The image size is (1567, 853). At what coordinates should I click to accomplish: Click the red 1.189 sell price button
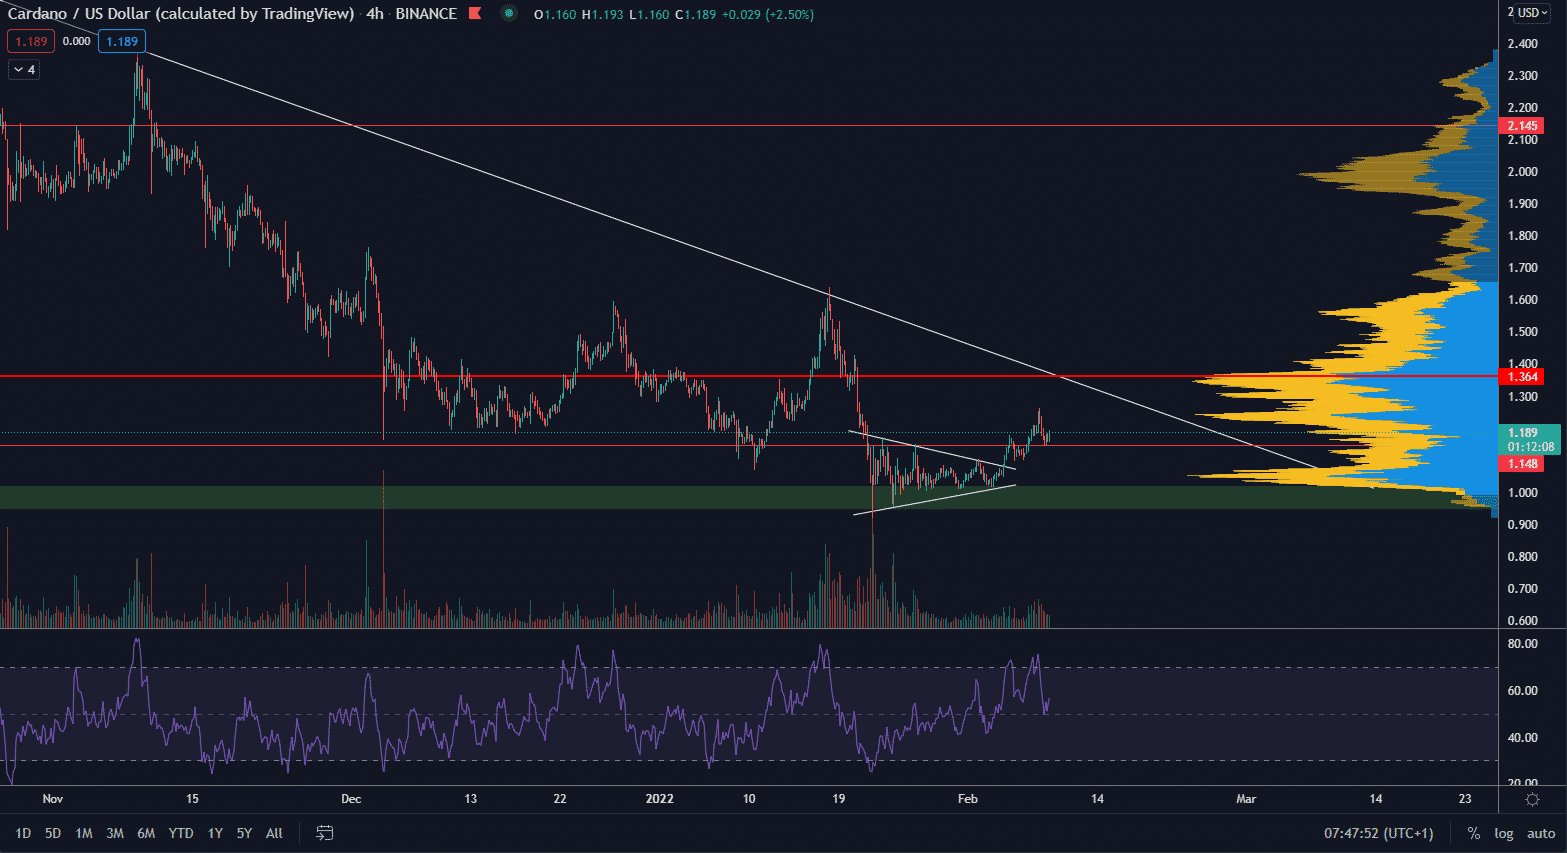point(31,42)
